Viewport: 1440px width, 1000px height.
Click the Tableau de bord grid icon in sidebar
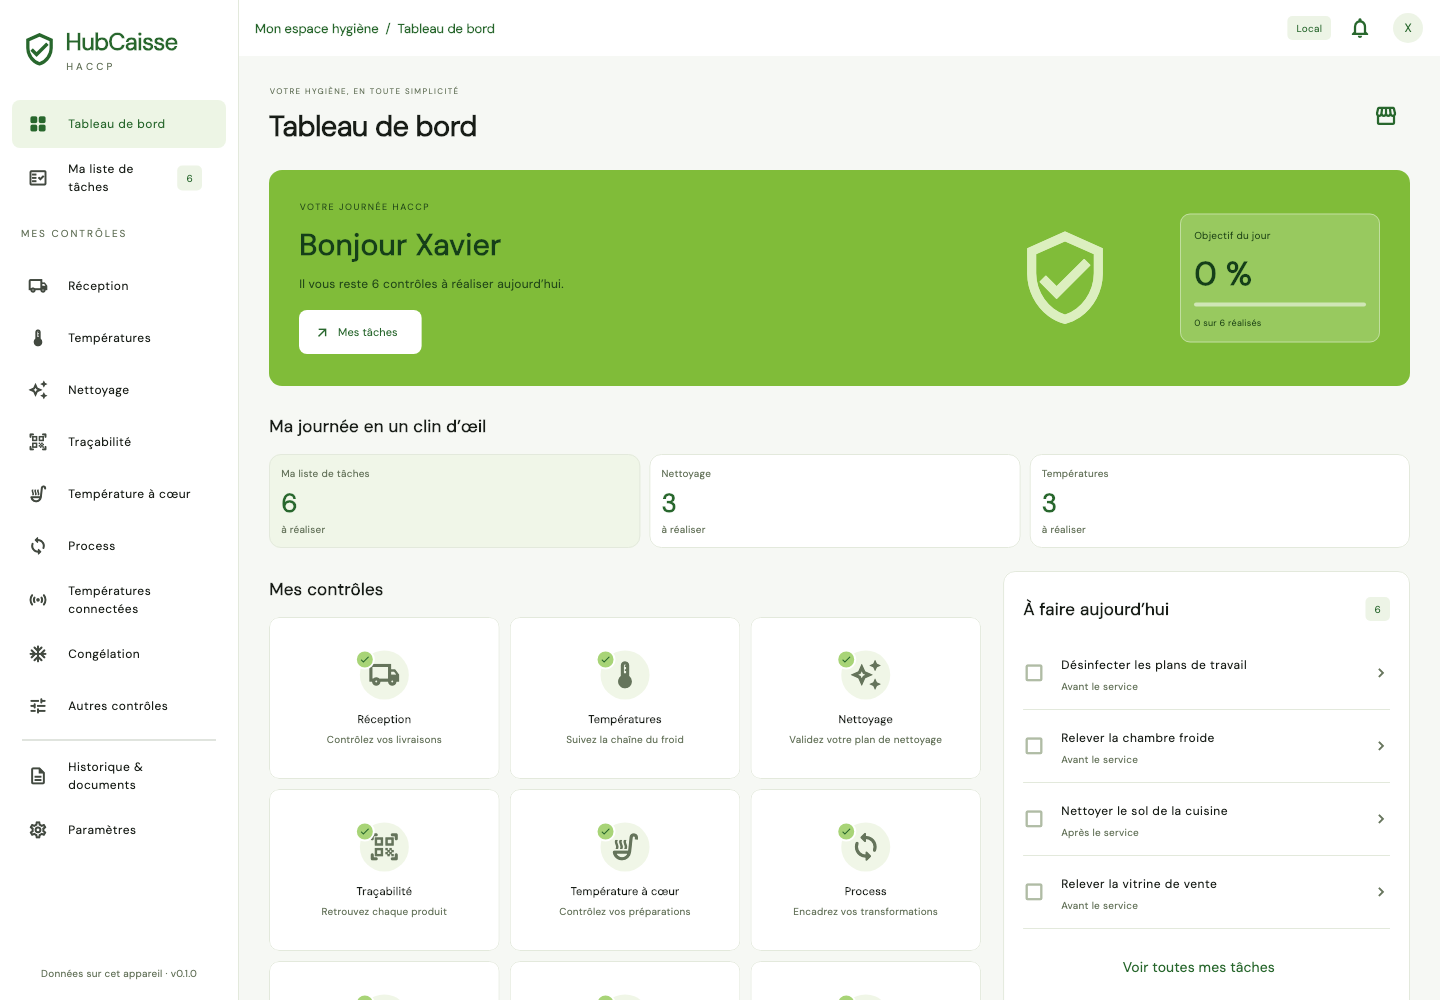[x=38, y=124]
